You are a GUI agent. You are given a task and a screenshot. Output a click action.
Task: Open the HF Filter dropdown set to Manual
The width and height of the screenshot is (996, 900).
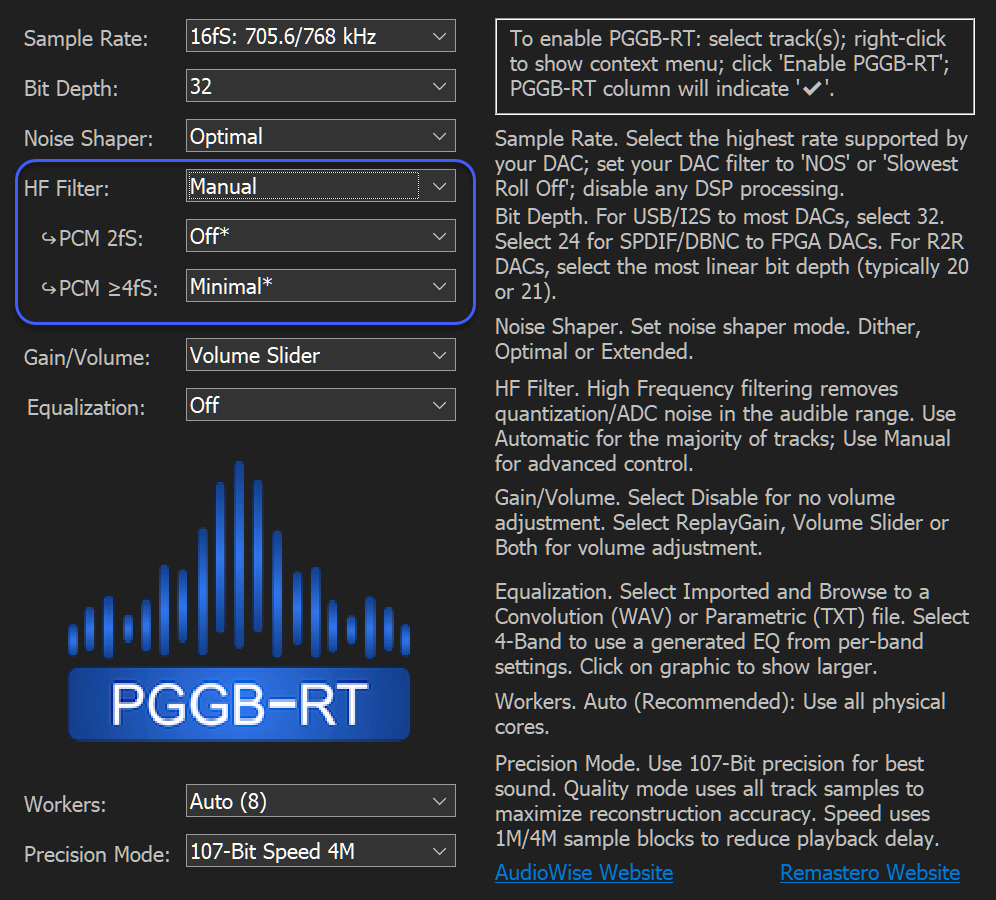click(x=321, y=186)
